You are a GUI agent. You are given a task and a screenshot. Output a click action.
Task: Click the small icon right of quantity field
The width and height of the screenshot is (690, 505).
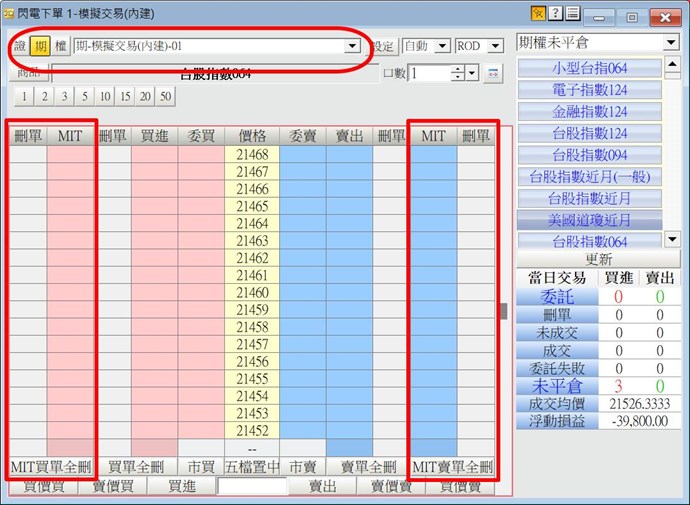pyautogui.click(x=492, y=73)
